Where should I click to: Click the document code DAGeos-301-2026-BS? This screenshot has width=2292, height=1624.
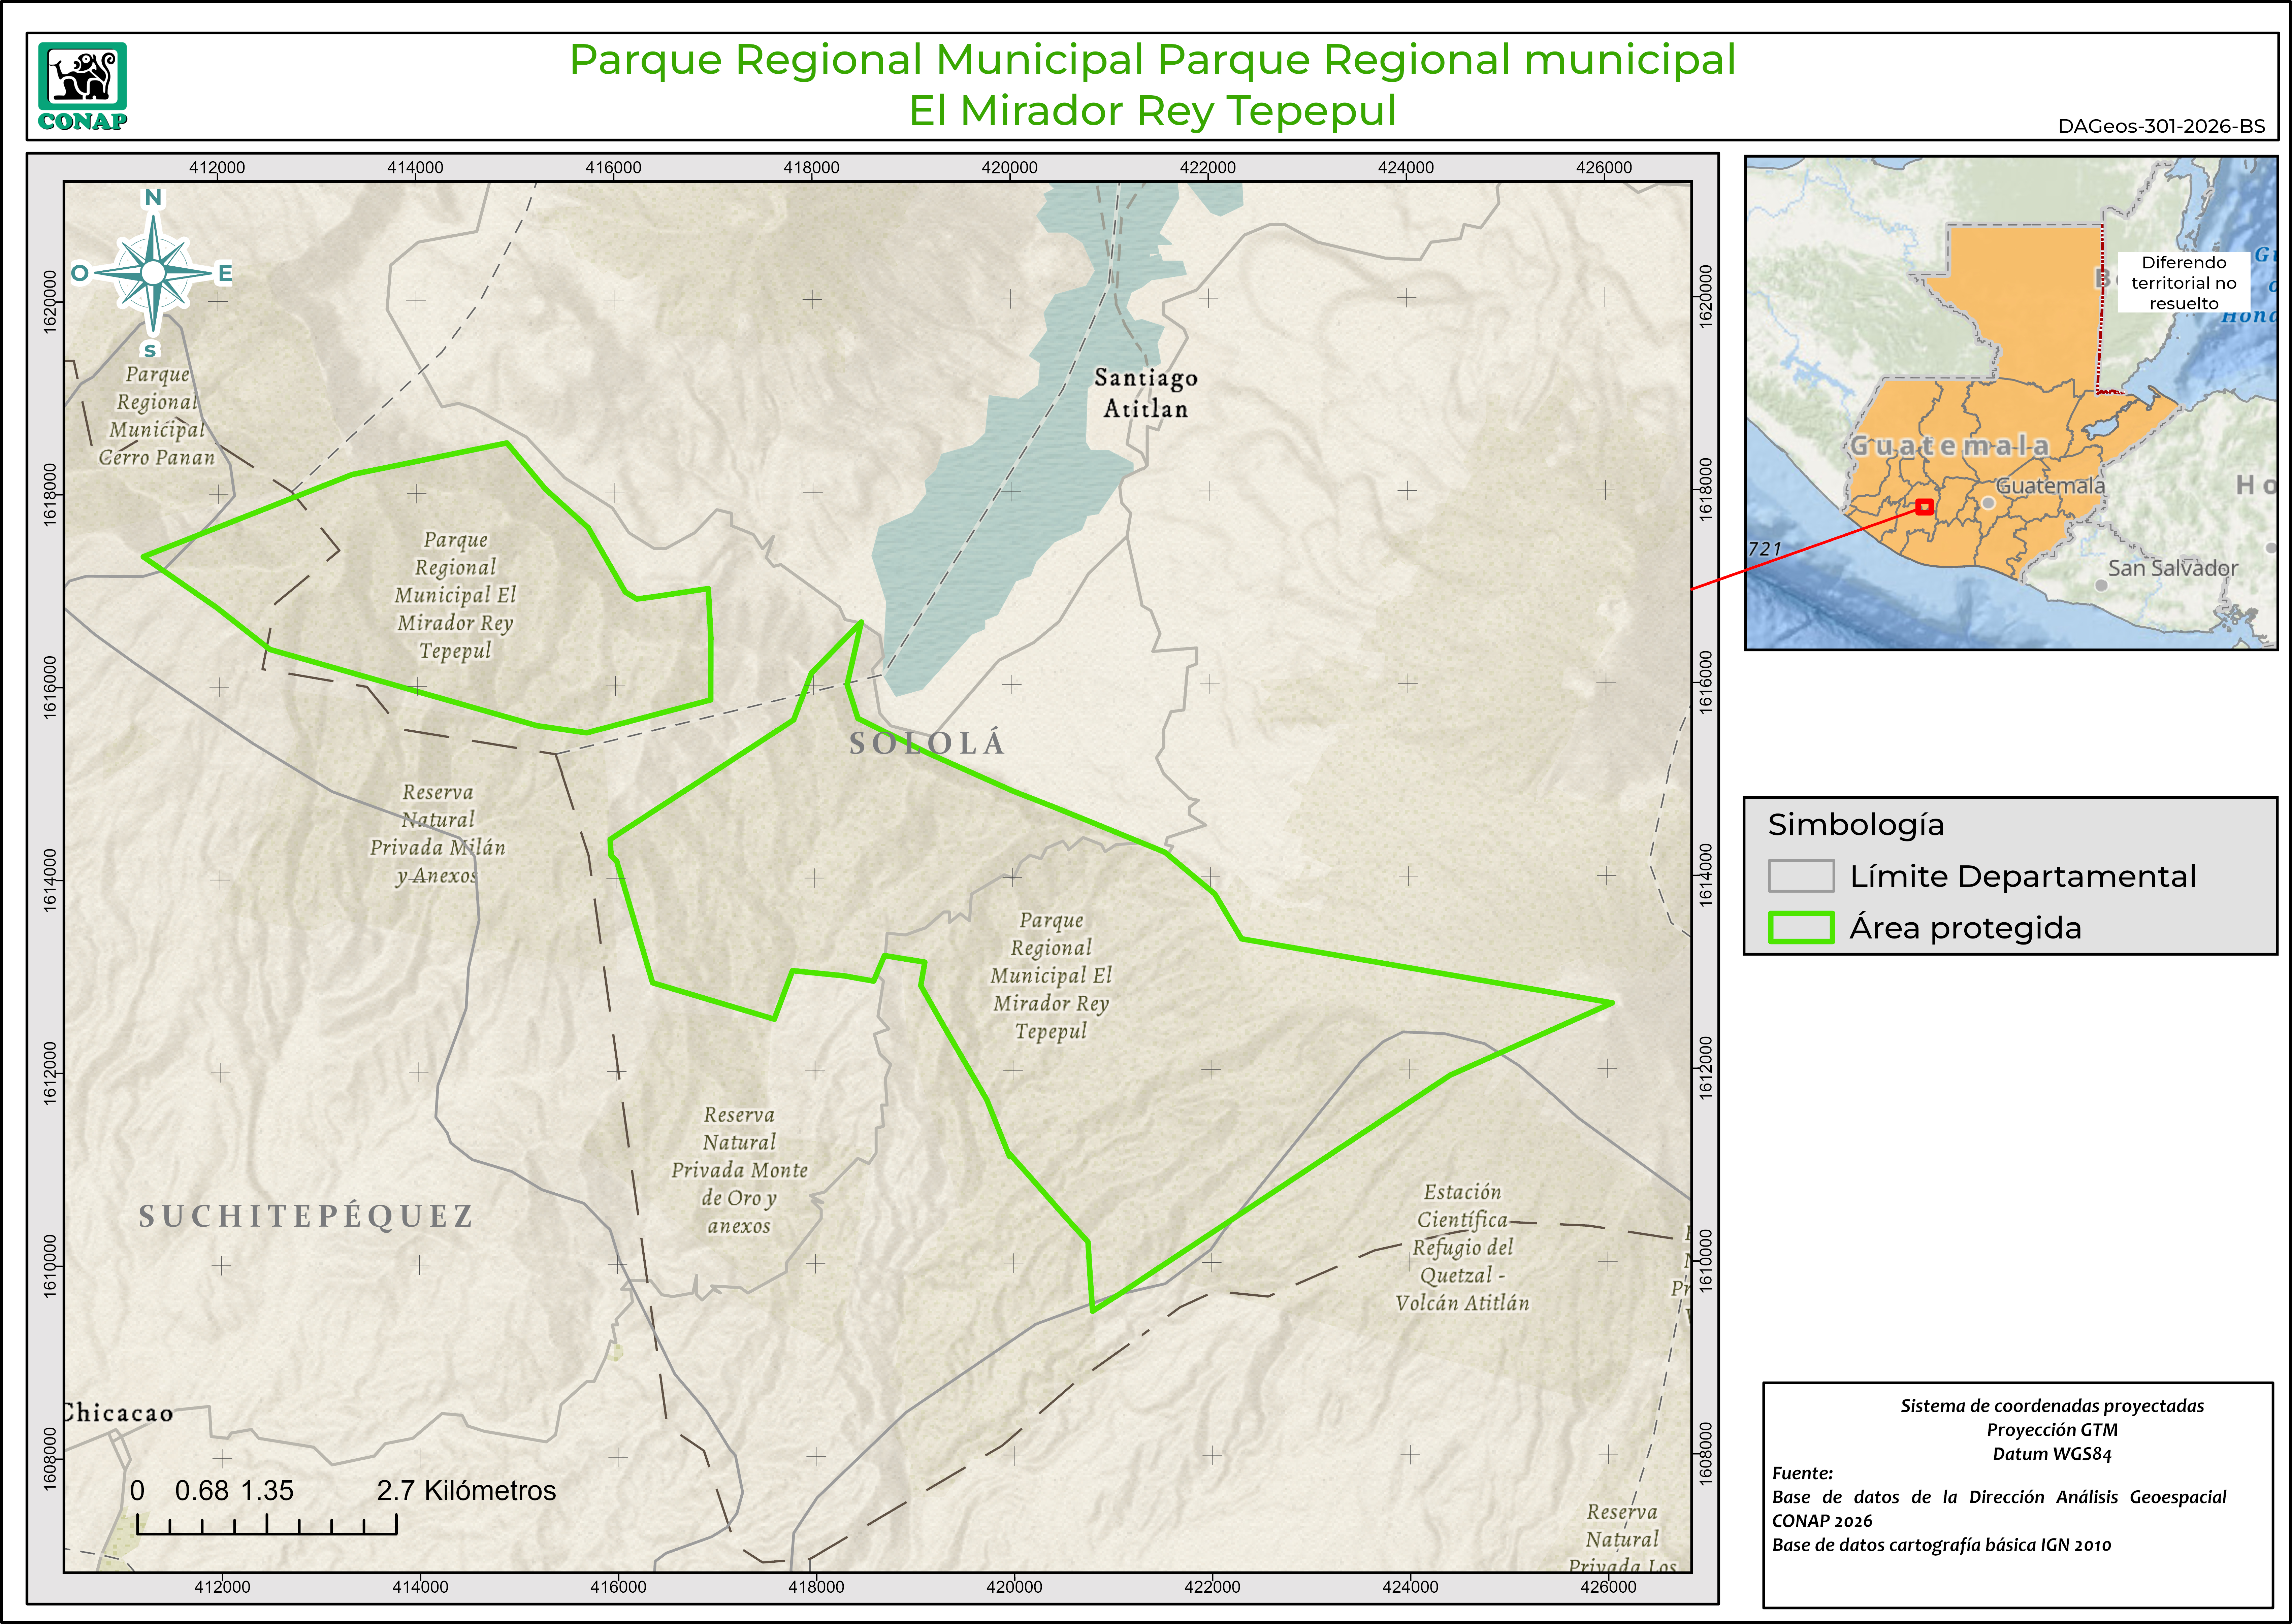point(2161,126)
